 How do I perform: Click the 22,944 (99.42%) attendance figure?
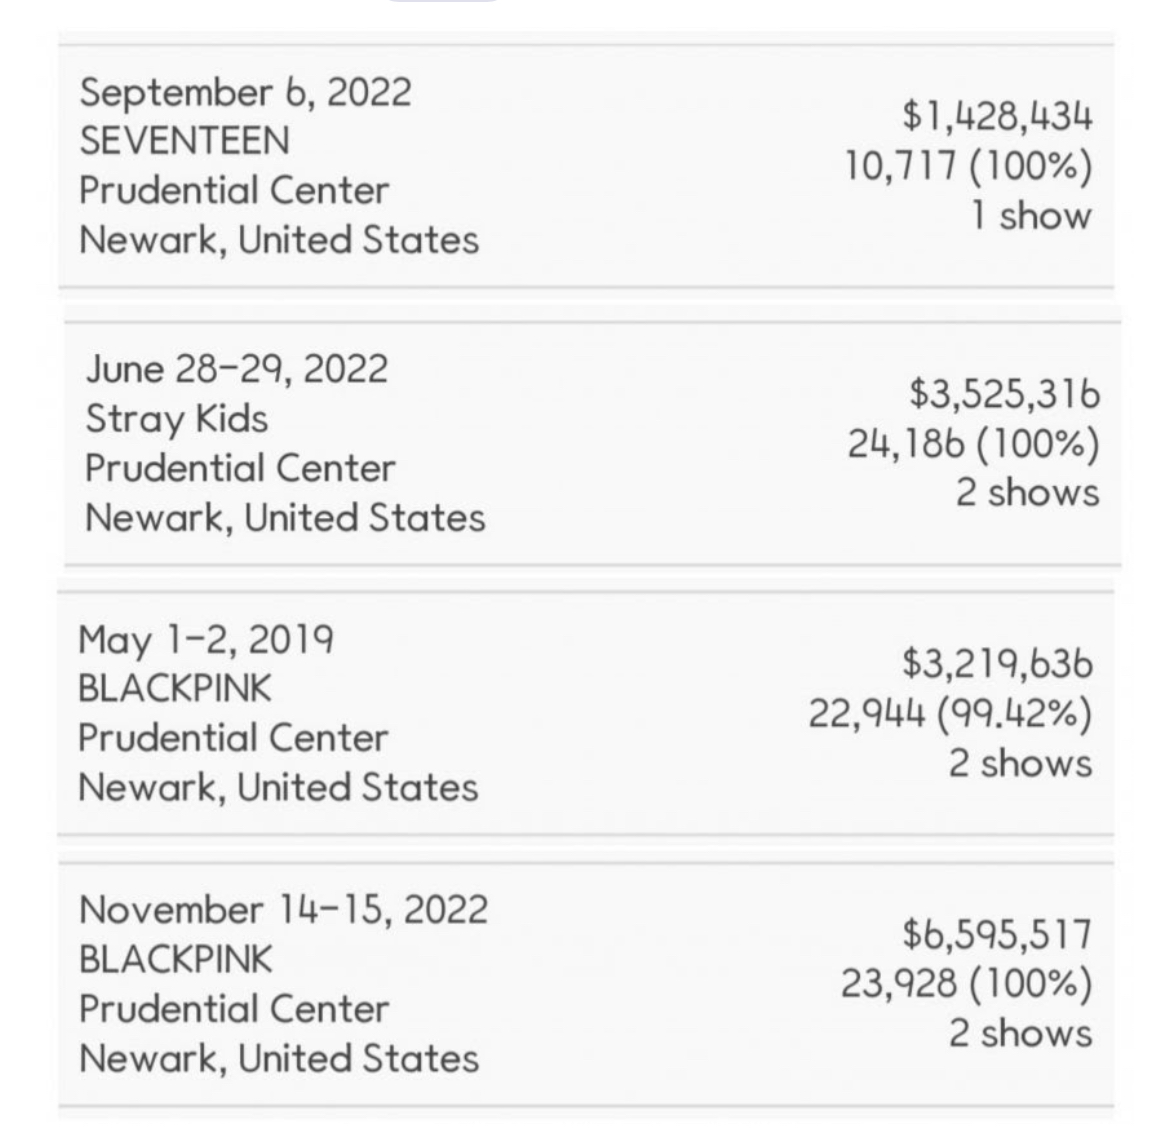tap(950, 713)
